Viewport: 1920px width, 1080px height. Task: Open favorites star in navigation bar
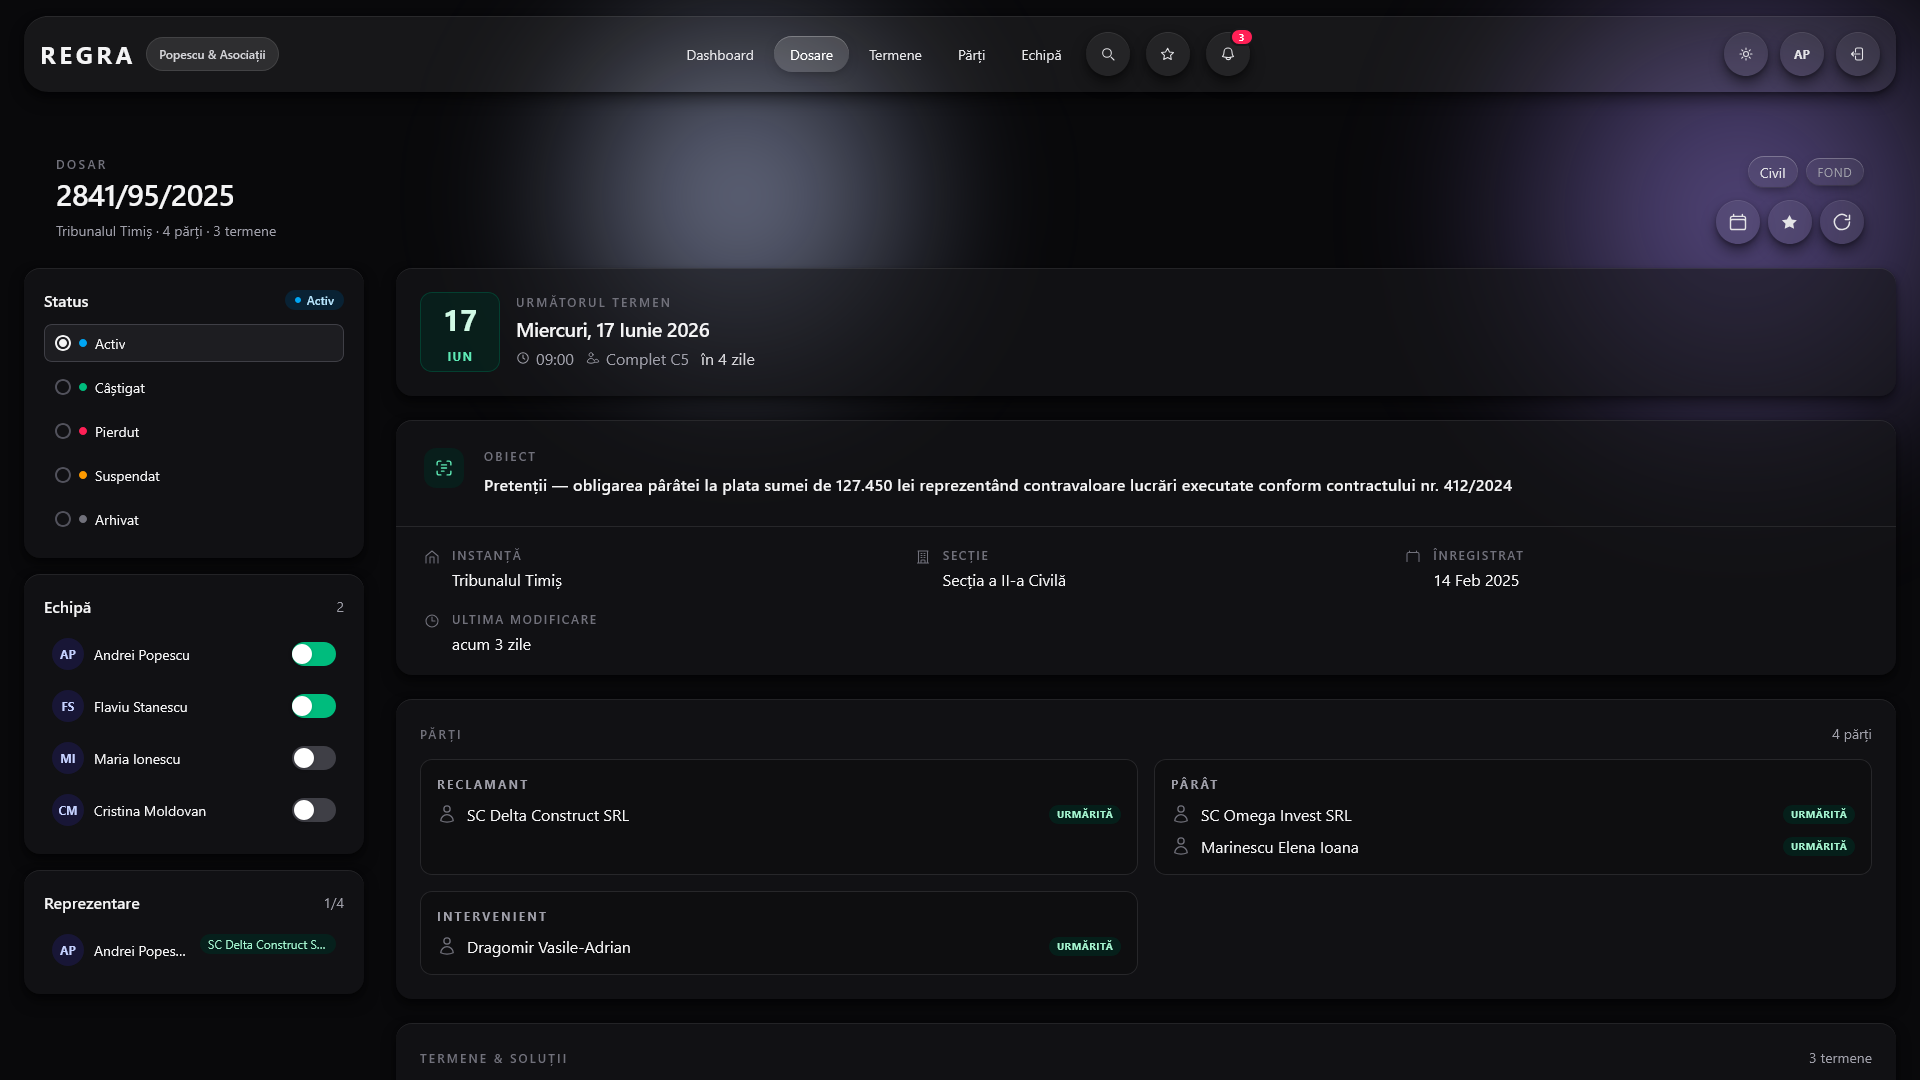coord(1168,55)
